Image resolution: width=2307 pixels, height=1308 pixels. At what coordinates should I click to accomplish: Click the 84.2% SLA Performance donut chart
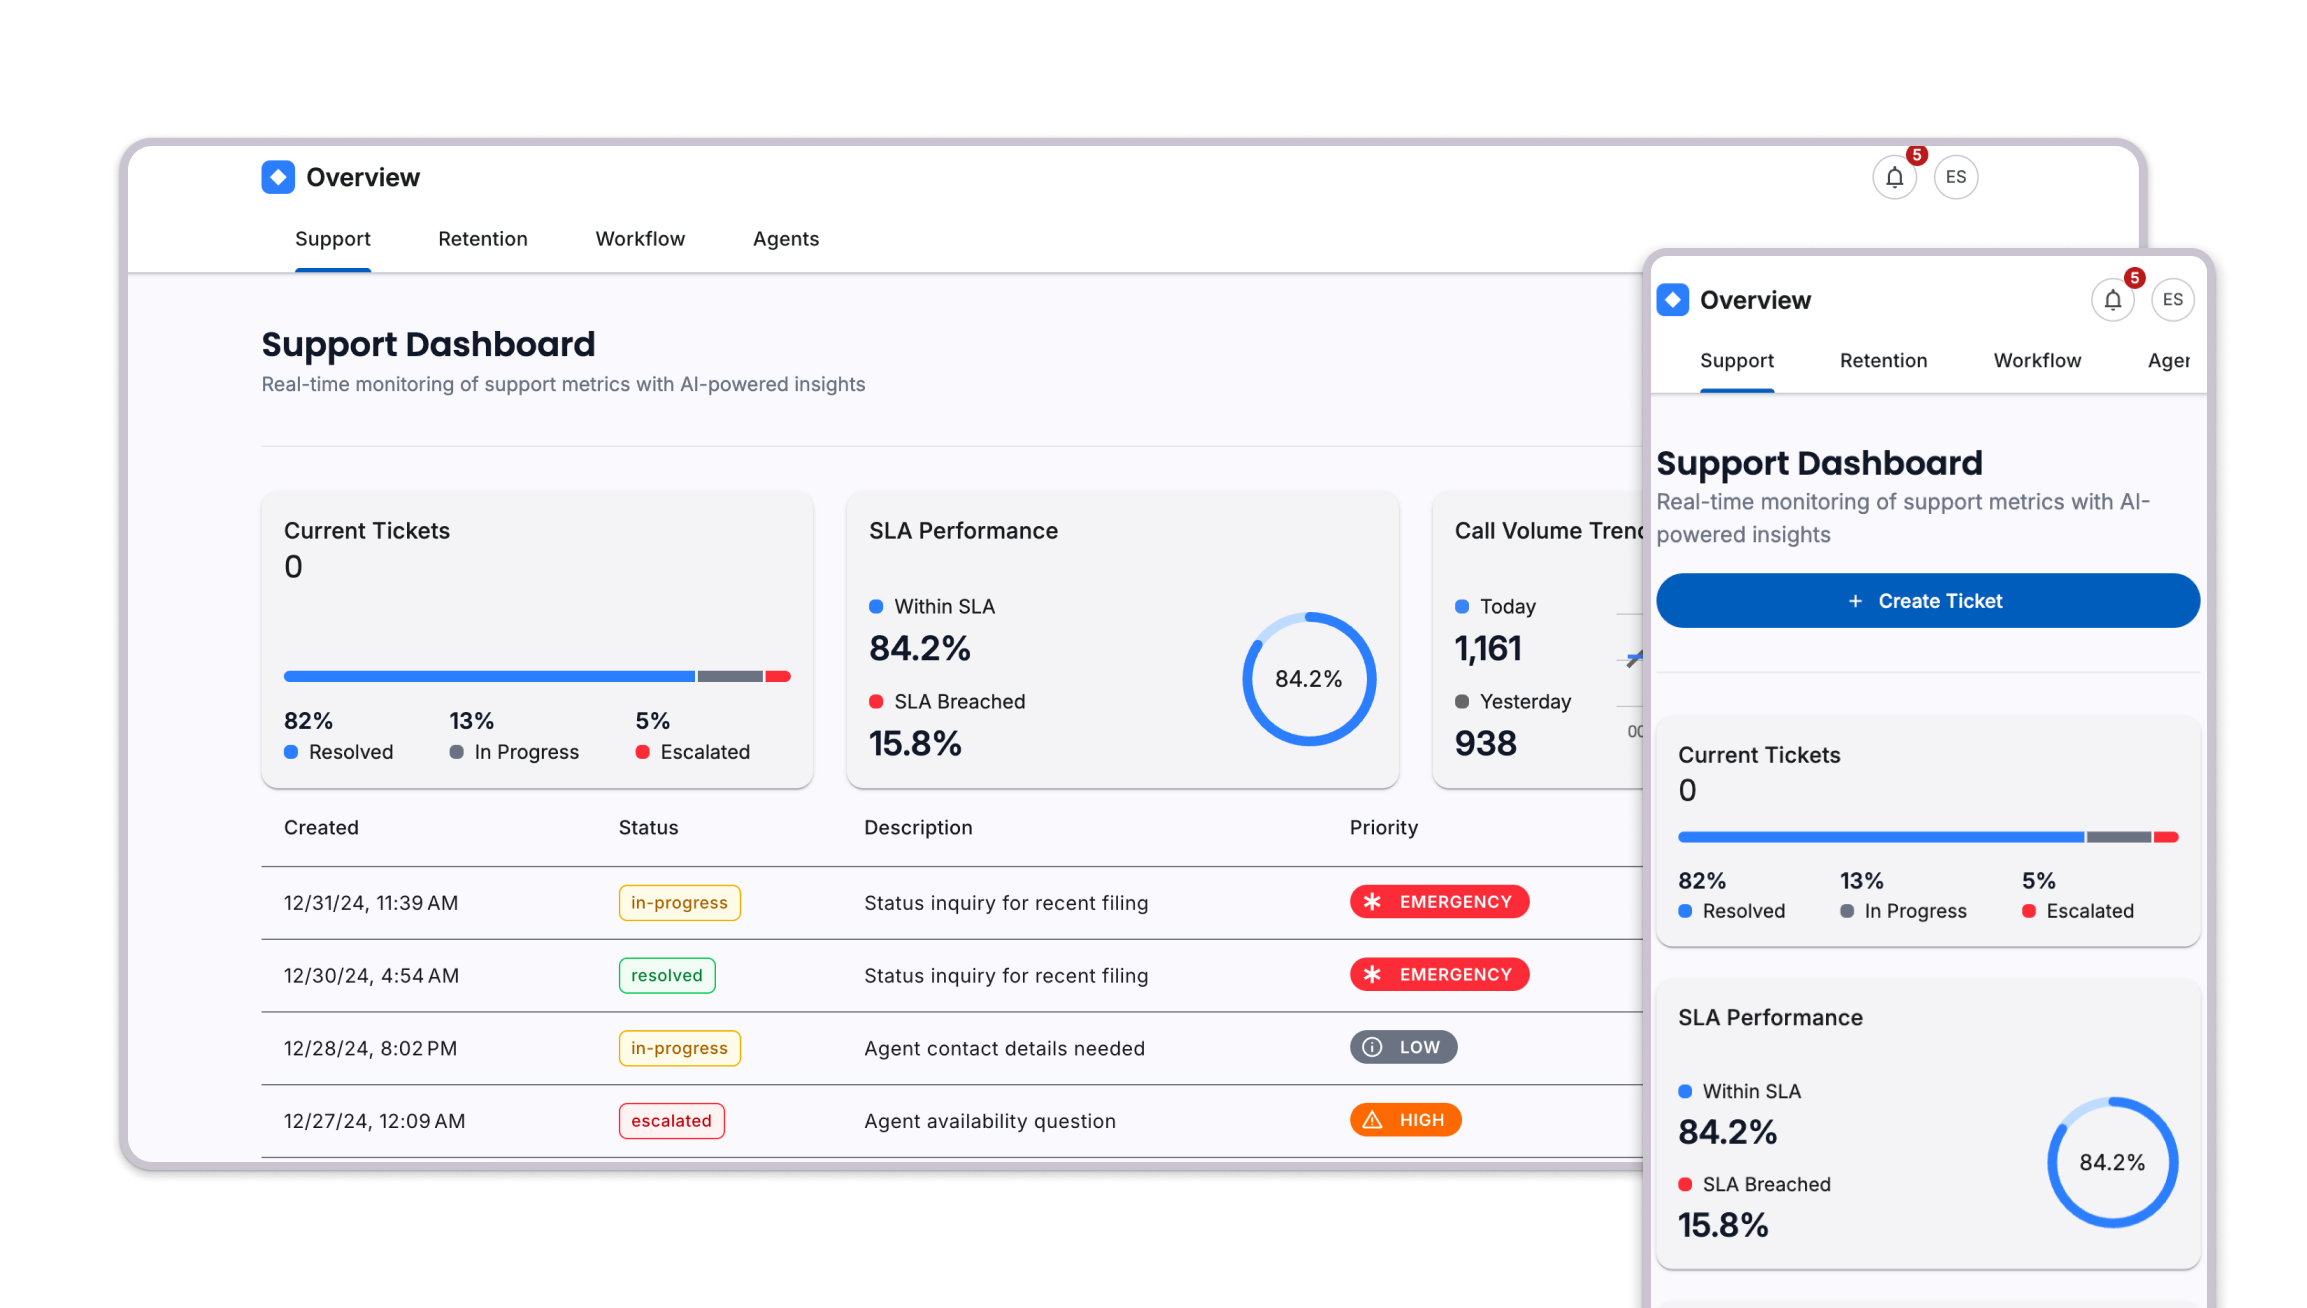coord(1308,679)
